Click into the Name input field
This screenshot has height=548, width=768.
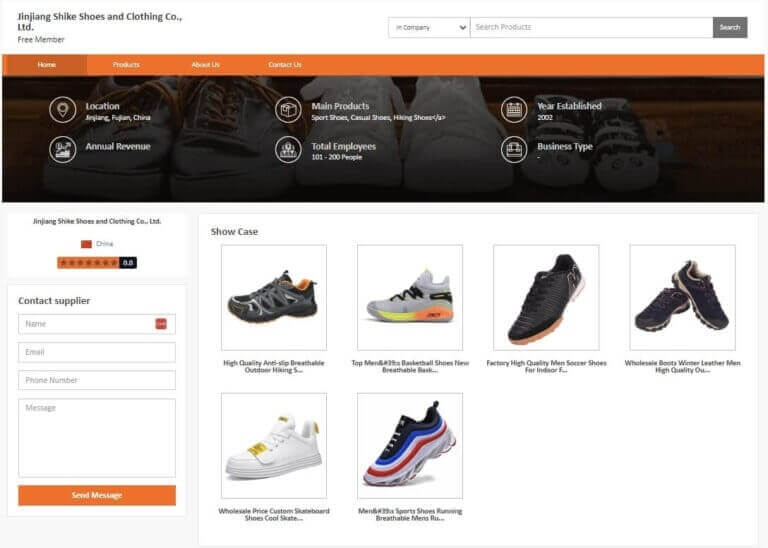97,324
